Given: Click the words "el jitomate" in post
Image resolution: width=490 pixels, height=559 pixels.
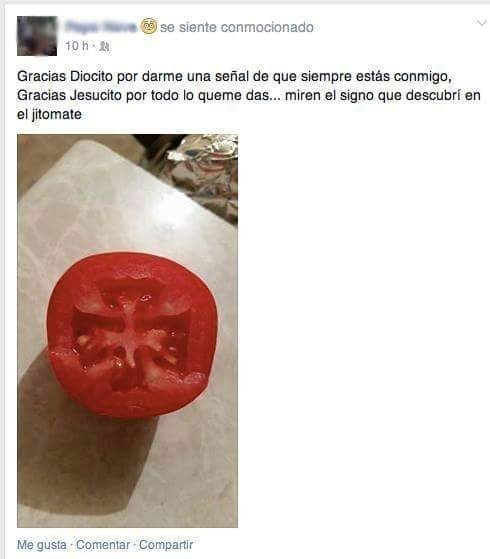Looking at the screenshot, I should [49, 115].
